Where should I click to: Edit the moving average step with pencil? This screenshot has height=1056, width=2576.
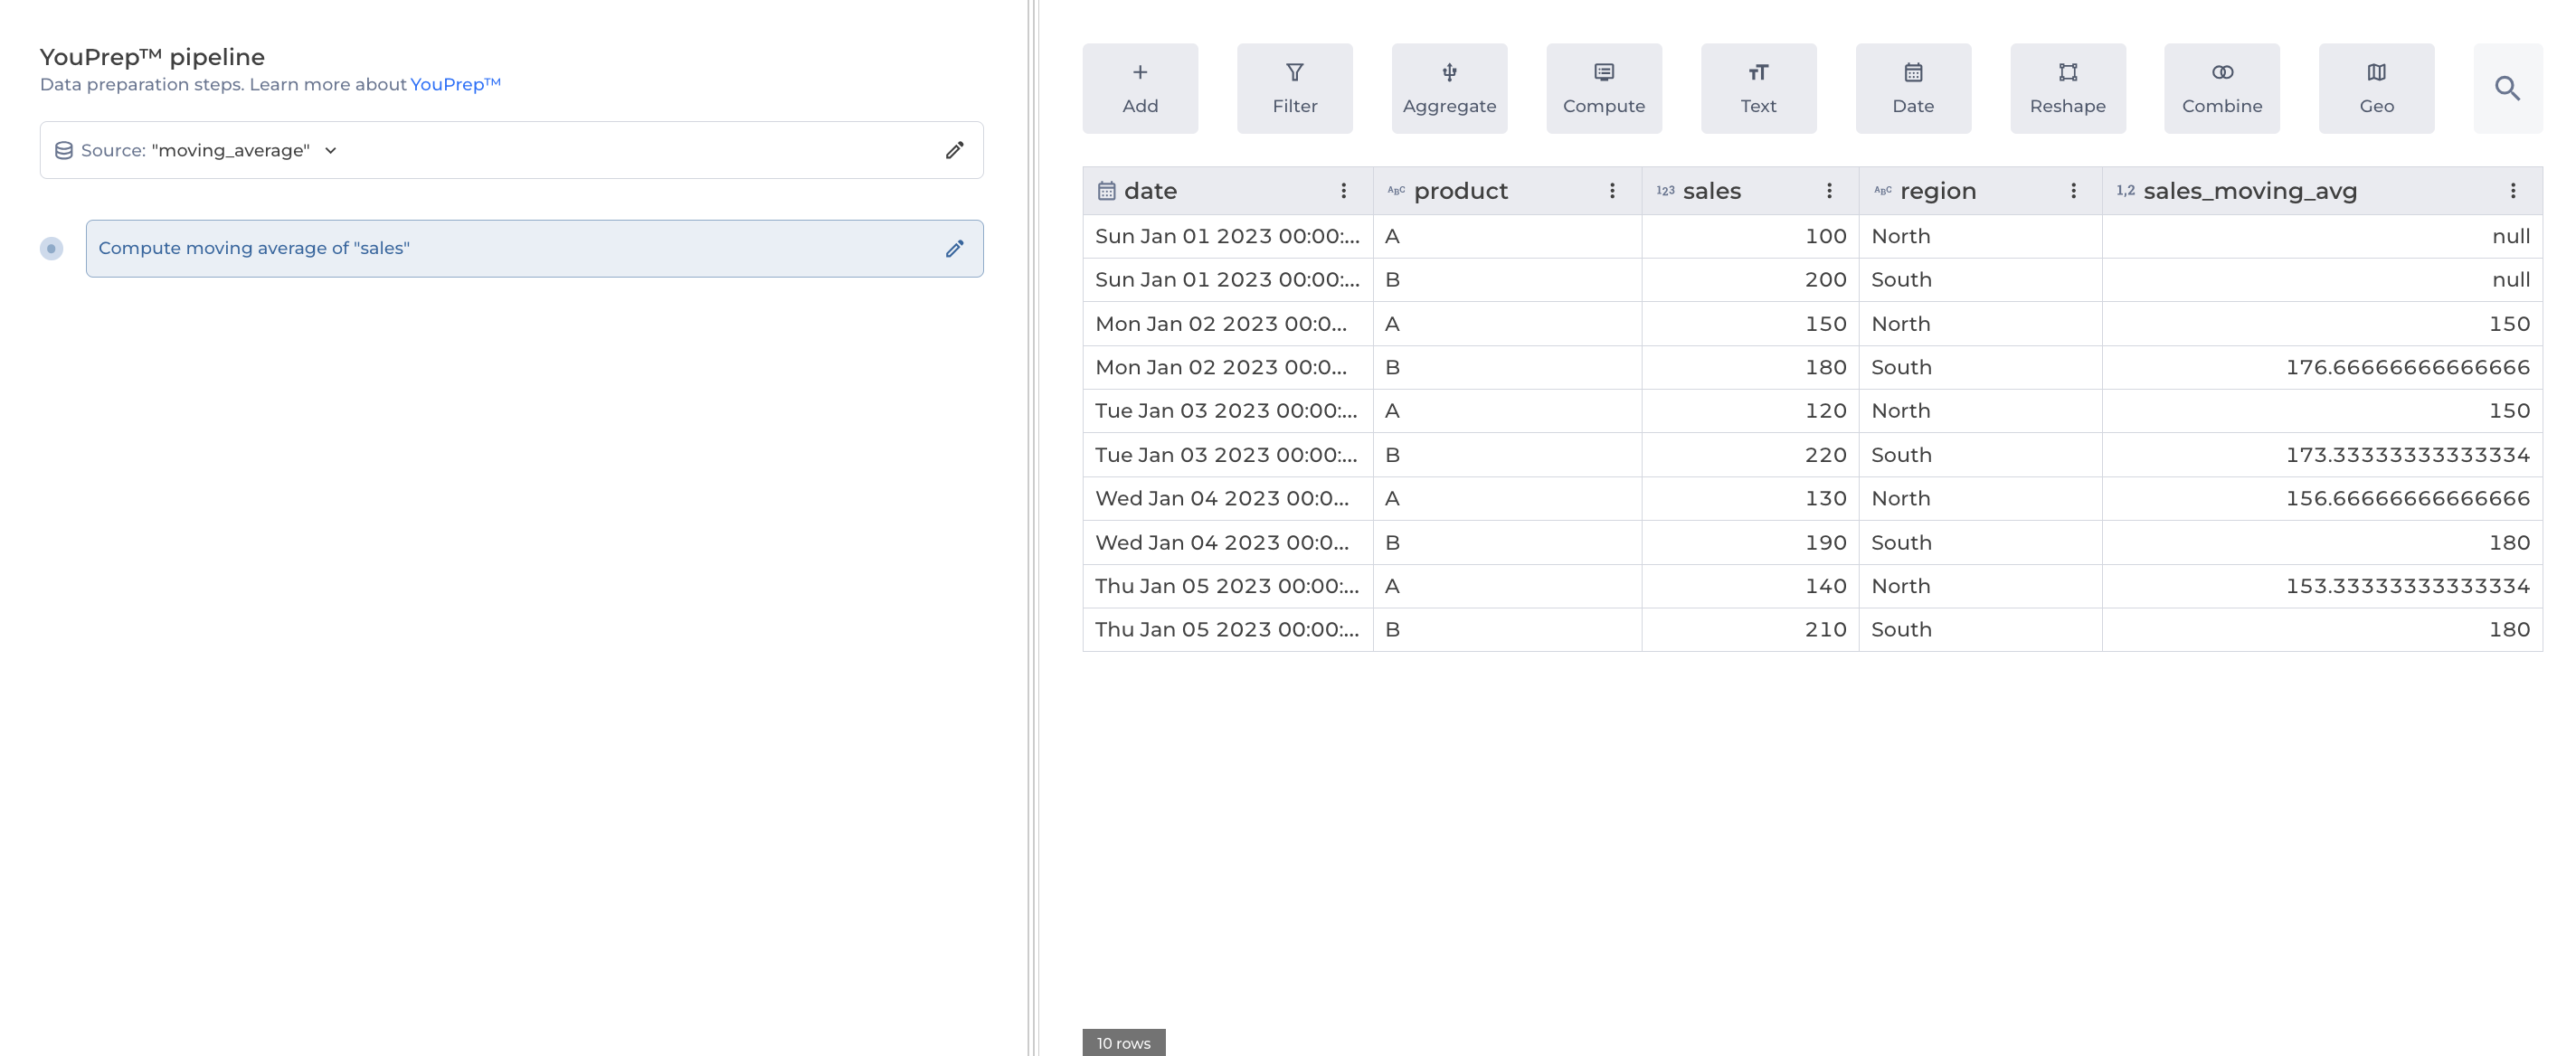click(954, 248)
